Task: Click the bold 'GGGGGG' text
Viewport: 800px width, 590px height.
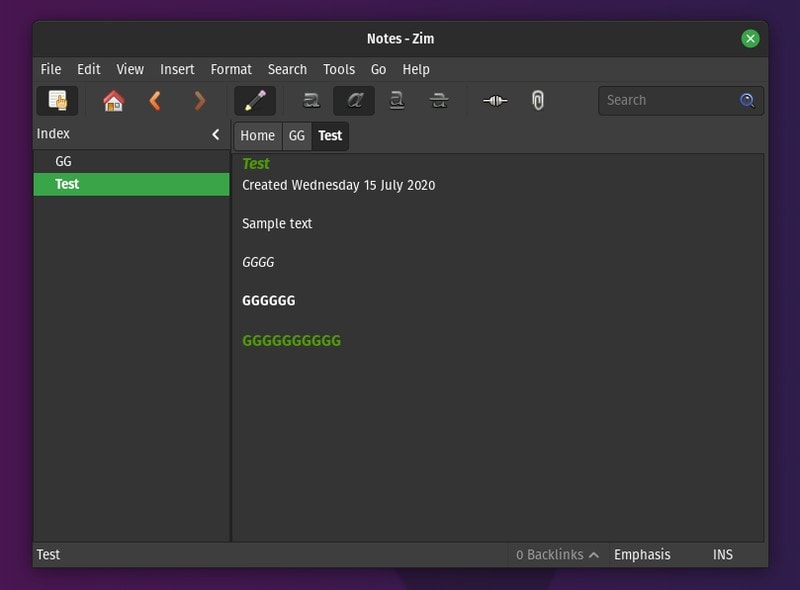Action: (268, 301)
